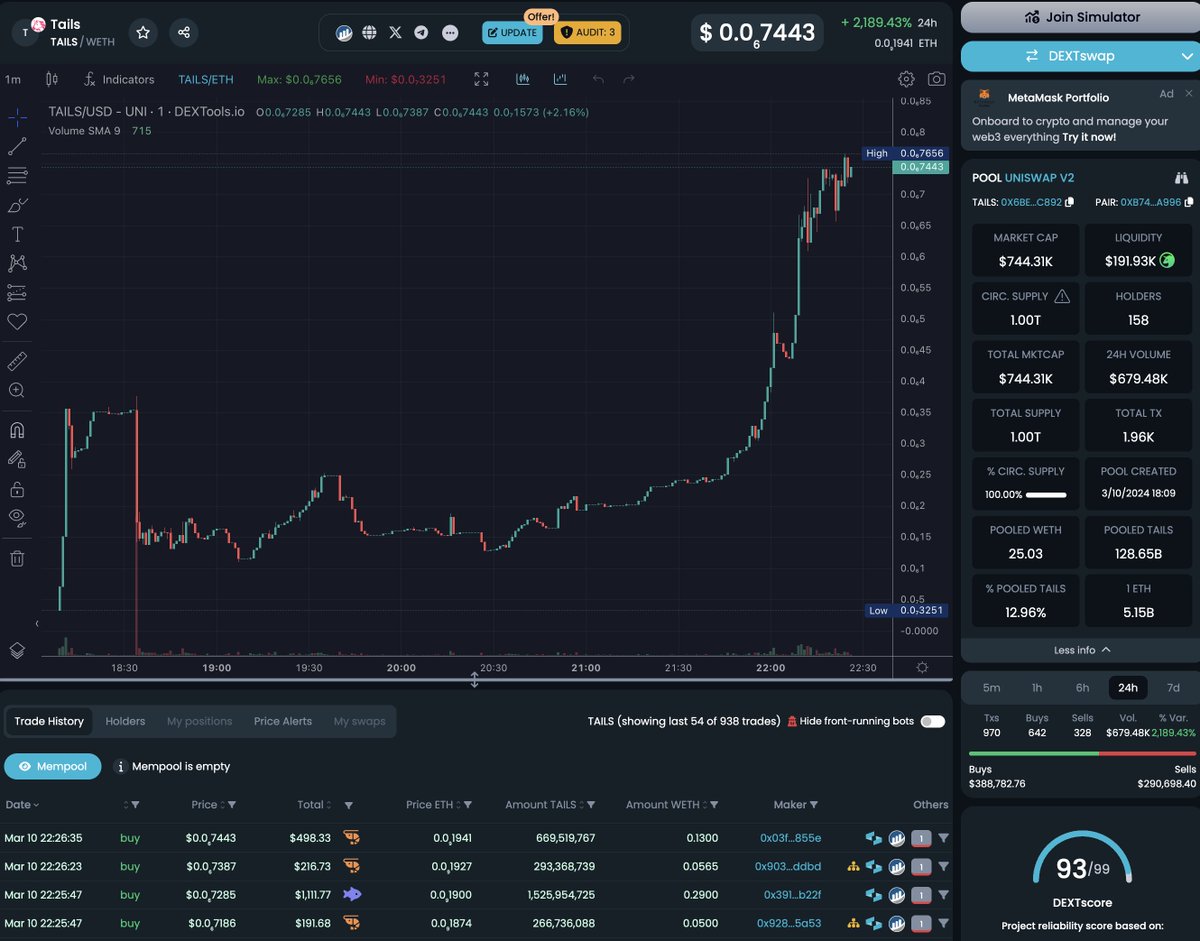1200x941 pixels.
Task: Open the token website globe icon
Action: click(x=370, y=33)
